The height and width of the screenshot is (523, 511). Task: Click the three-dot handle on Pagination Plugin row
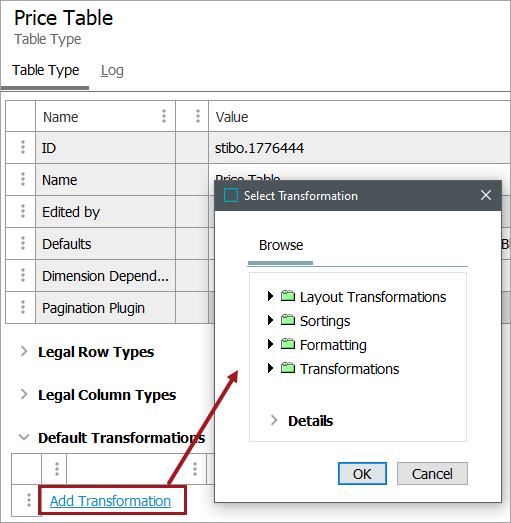click(x=23, y=307)
